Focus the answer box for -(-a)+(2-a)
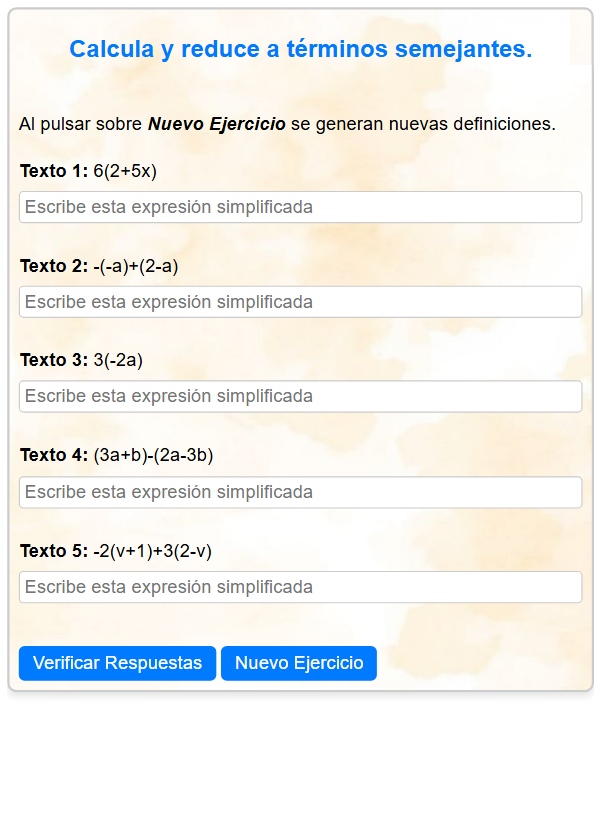The width and height of the screenshot is (602, 822). click(300, 302)
